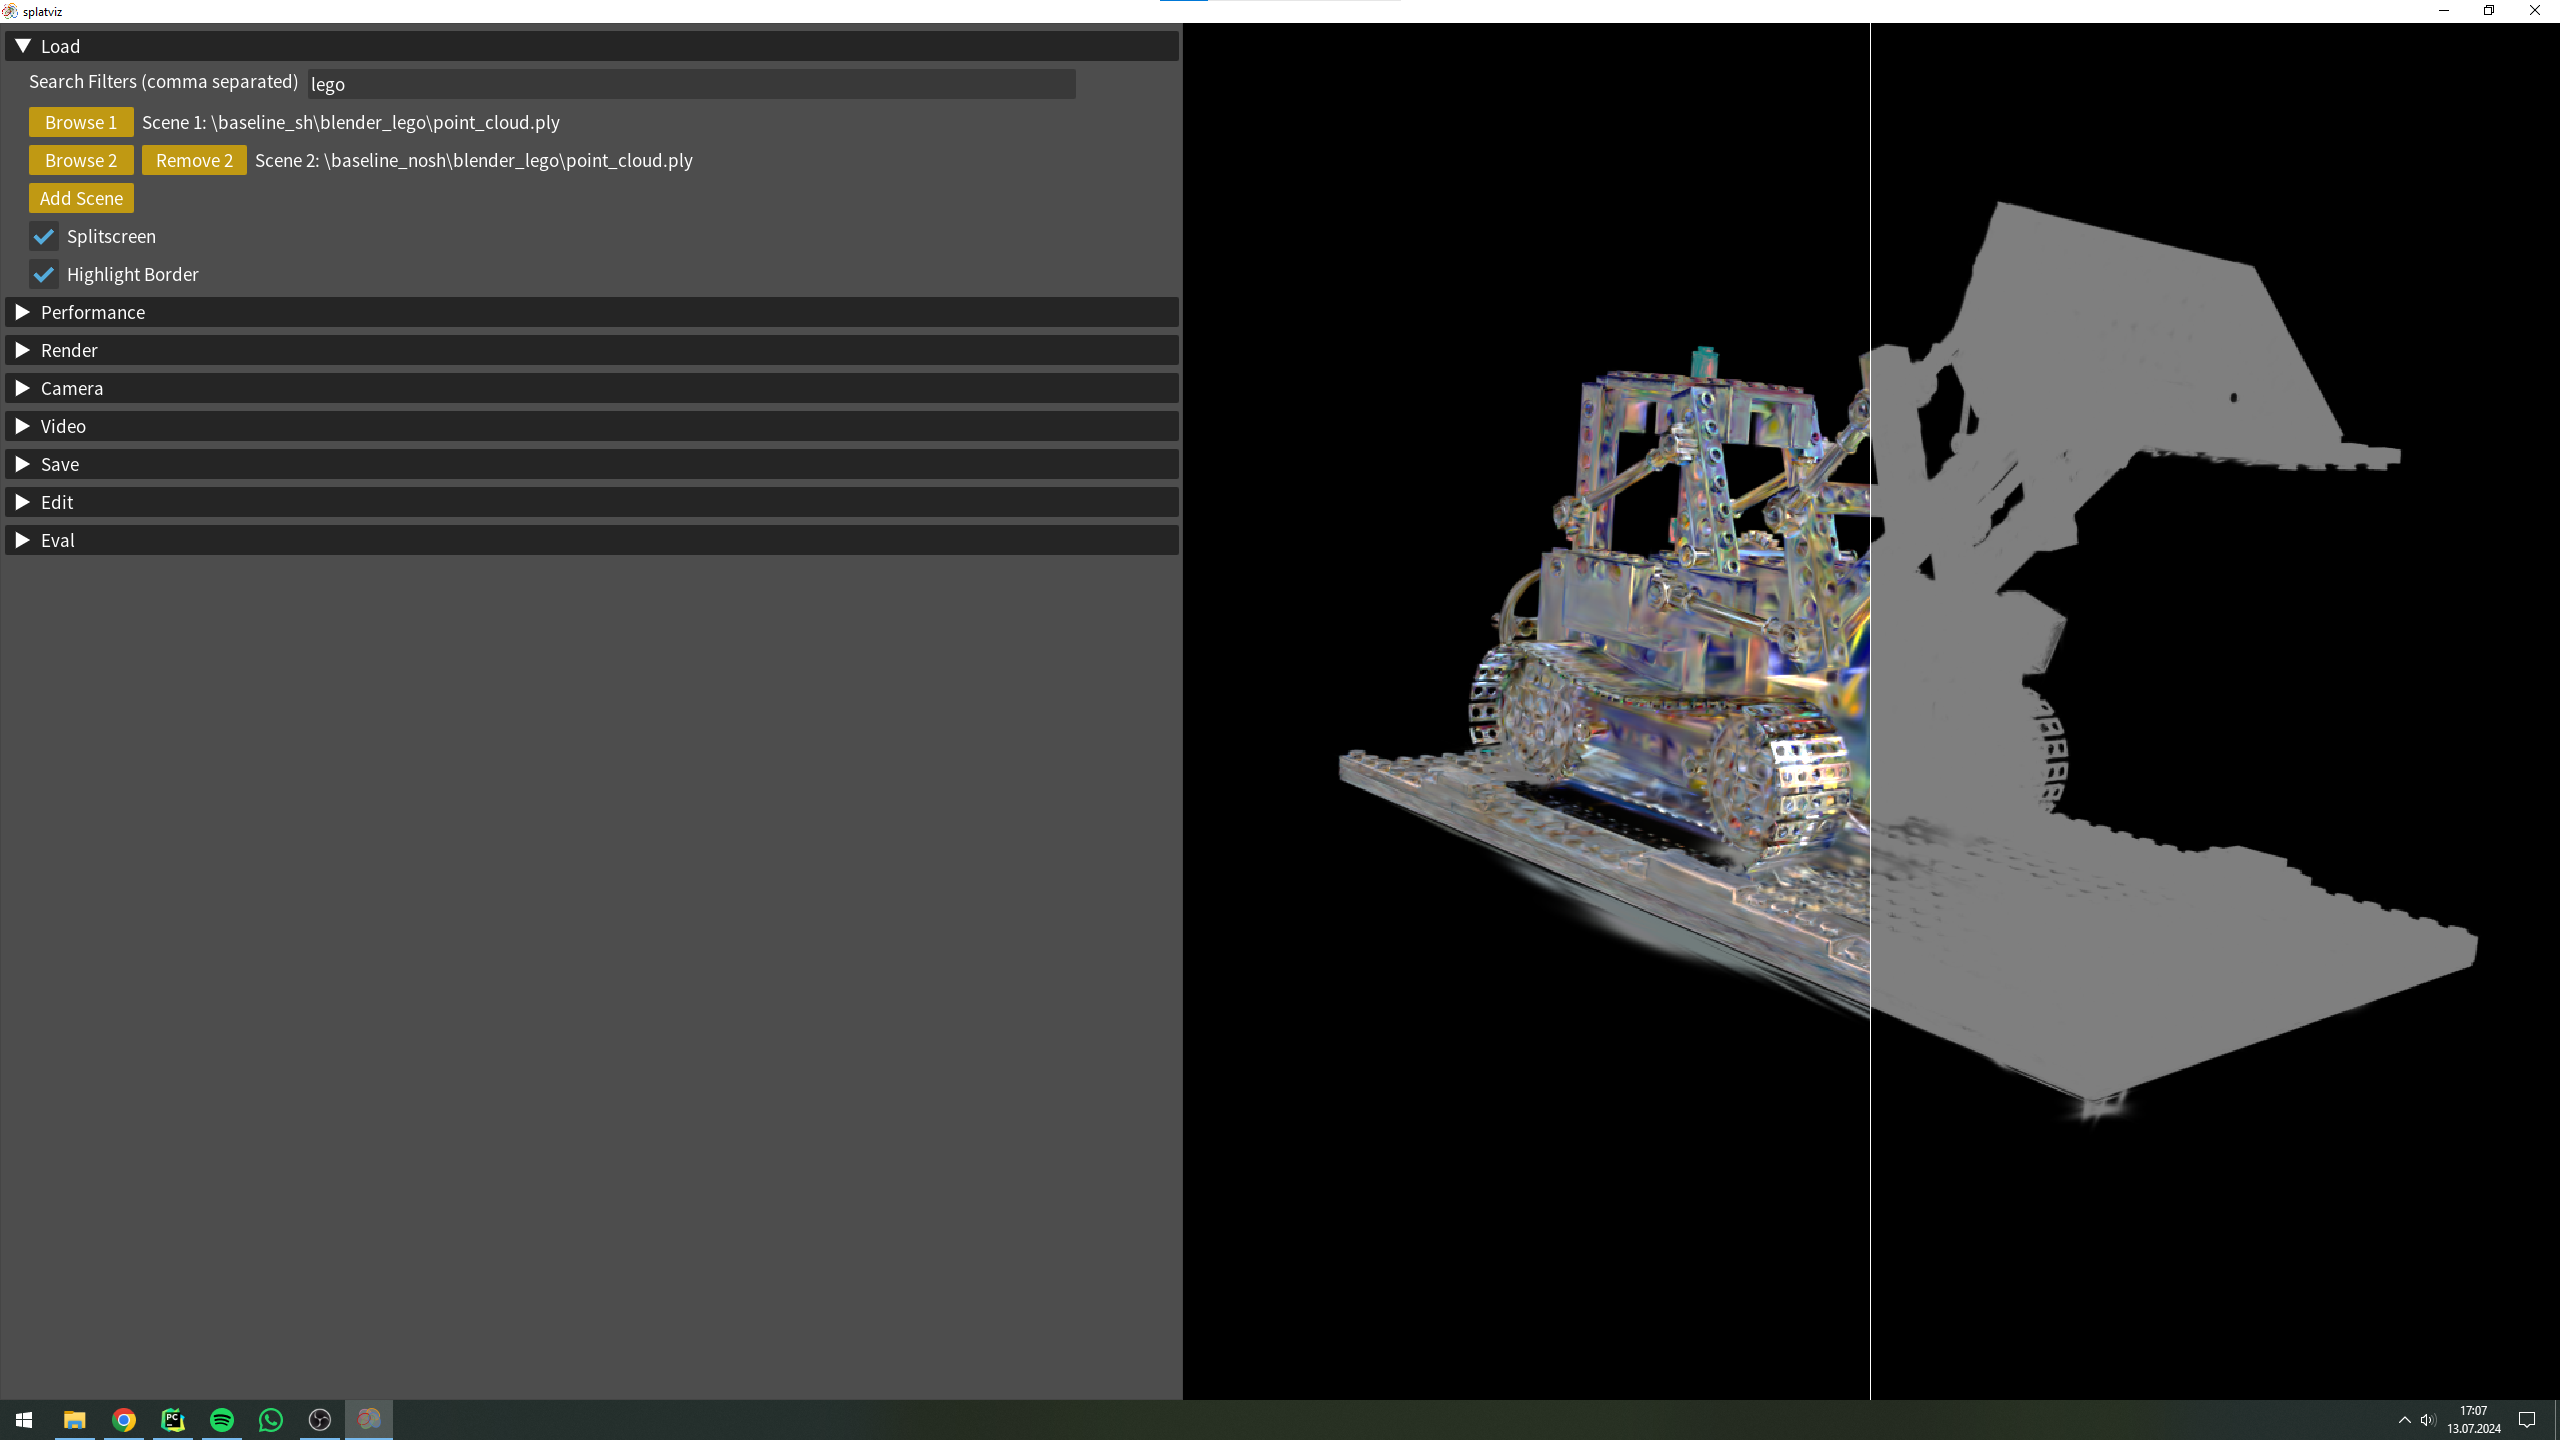Viewport: 2560px width, 1440px height.
Task: Open Google Chrome from the taskbar
Action: coord(124,1420)
